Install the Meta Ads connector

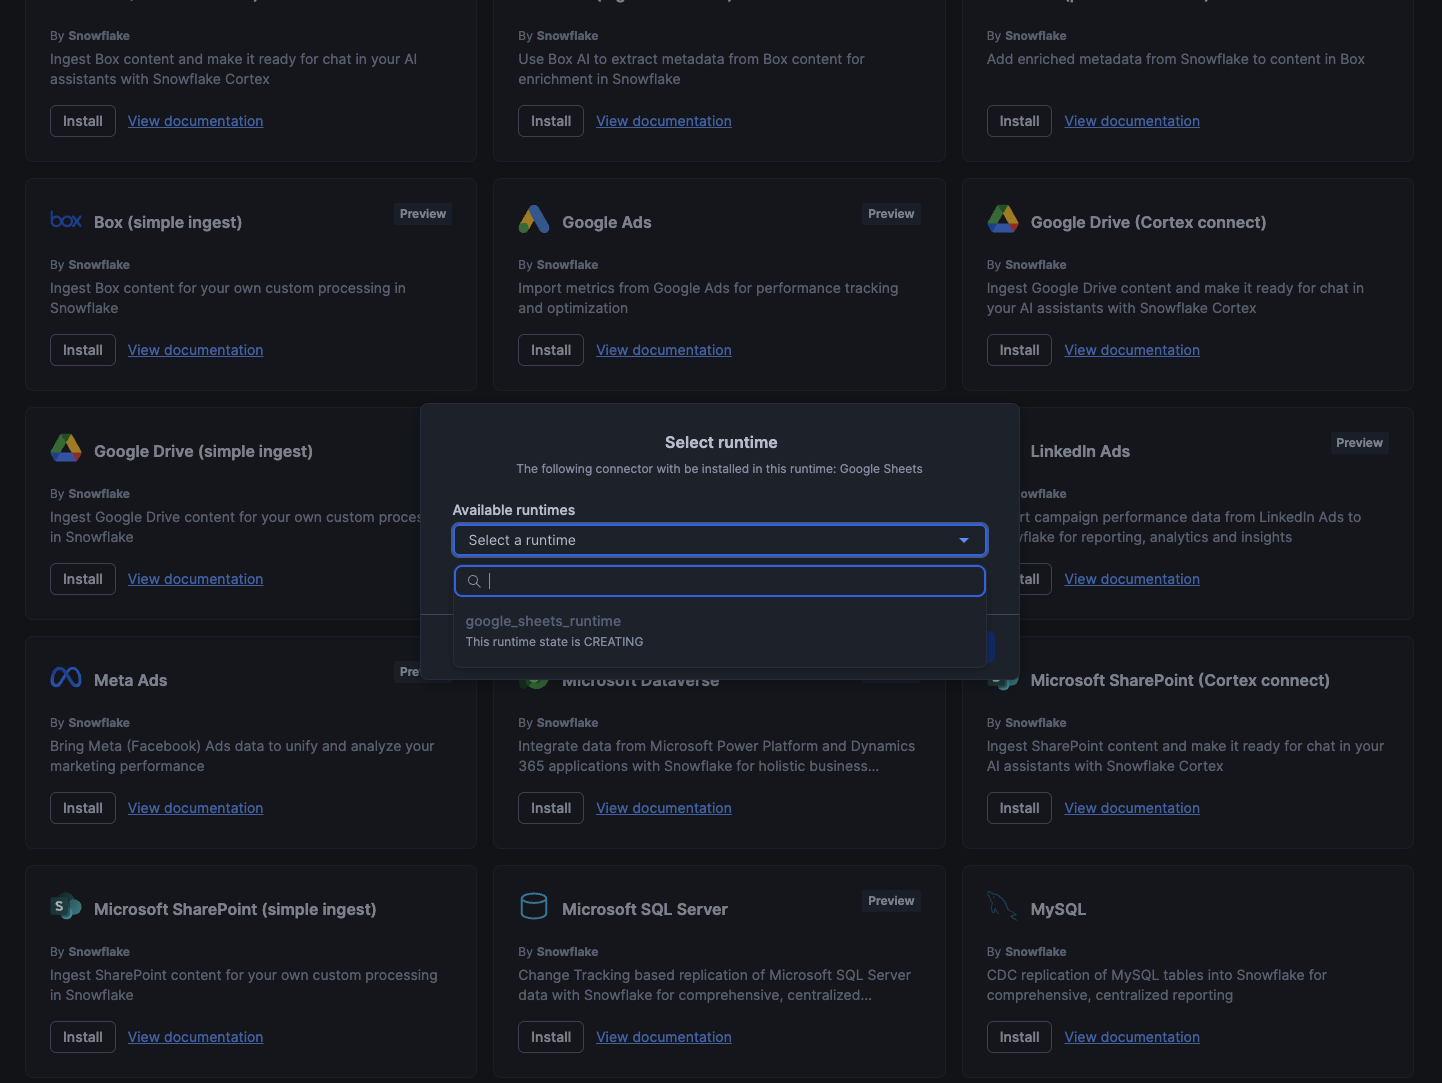[x=83, y=808]
